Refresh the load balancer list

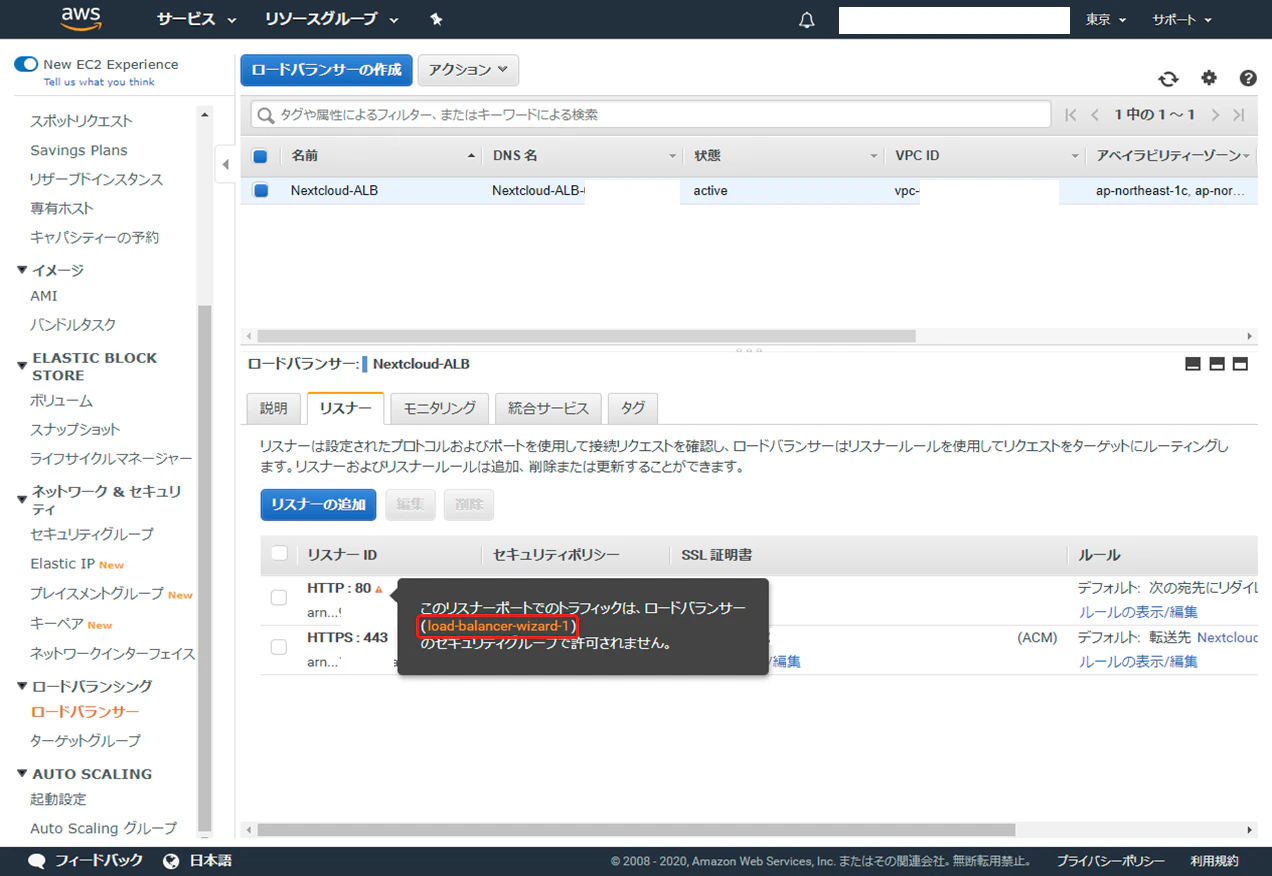click(x=1168, y=79)
